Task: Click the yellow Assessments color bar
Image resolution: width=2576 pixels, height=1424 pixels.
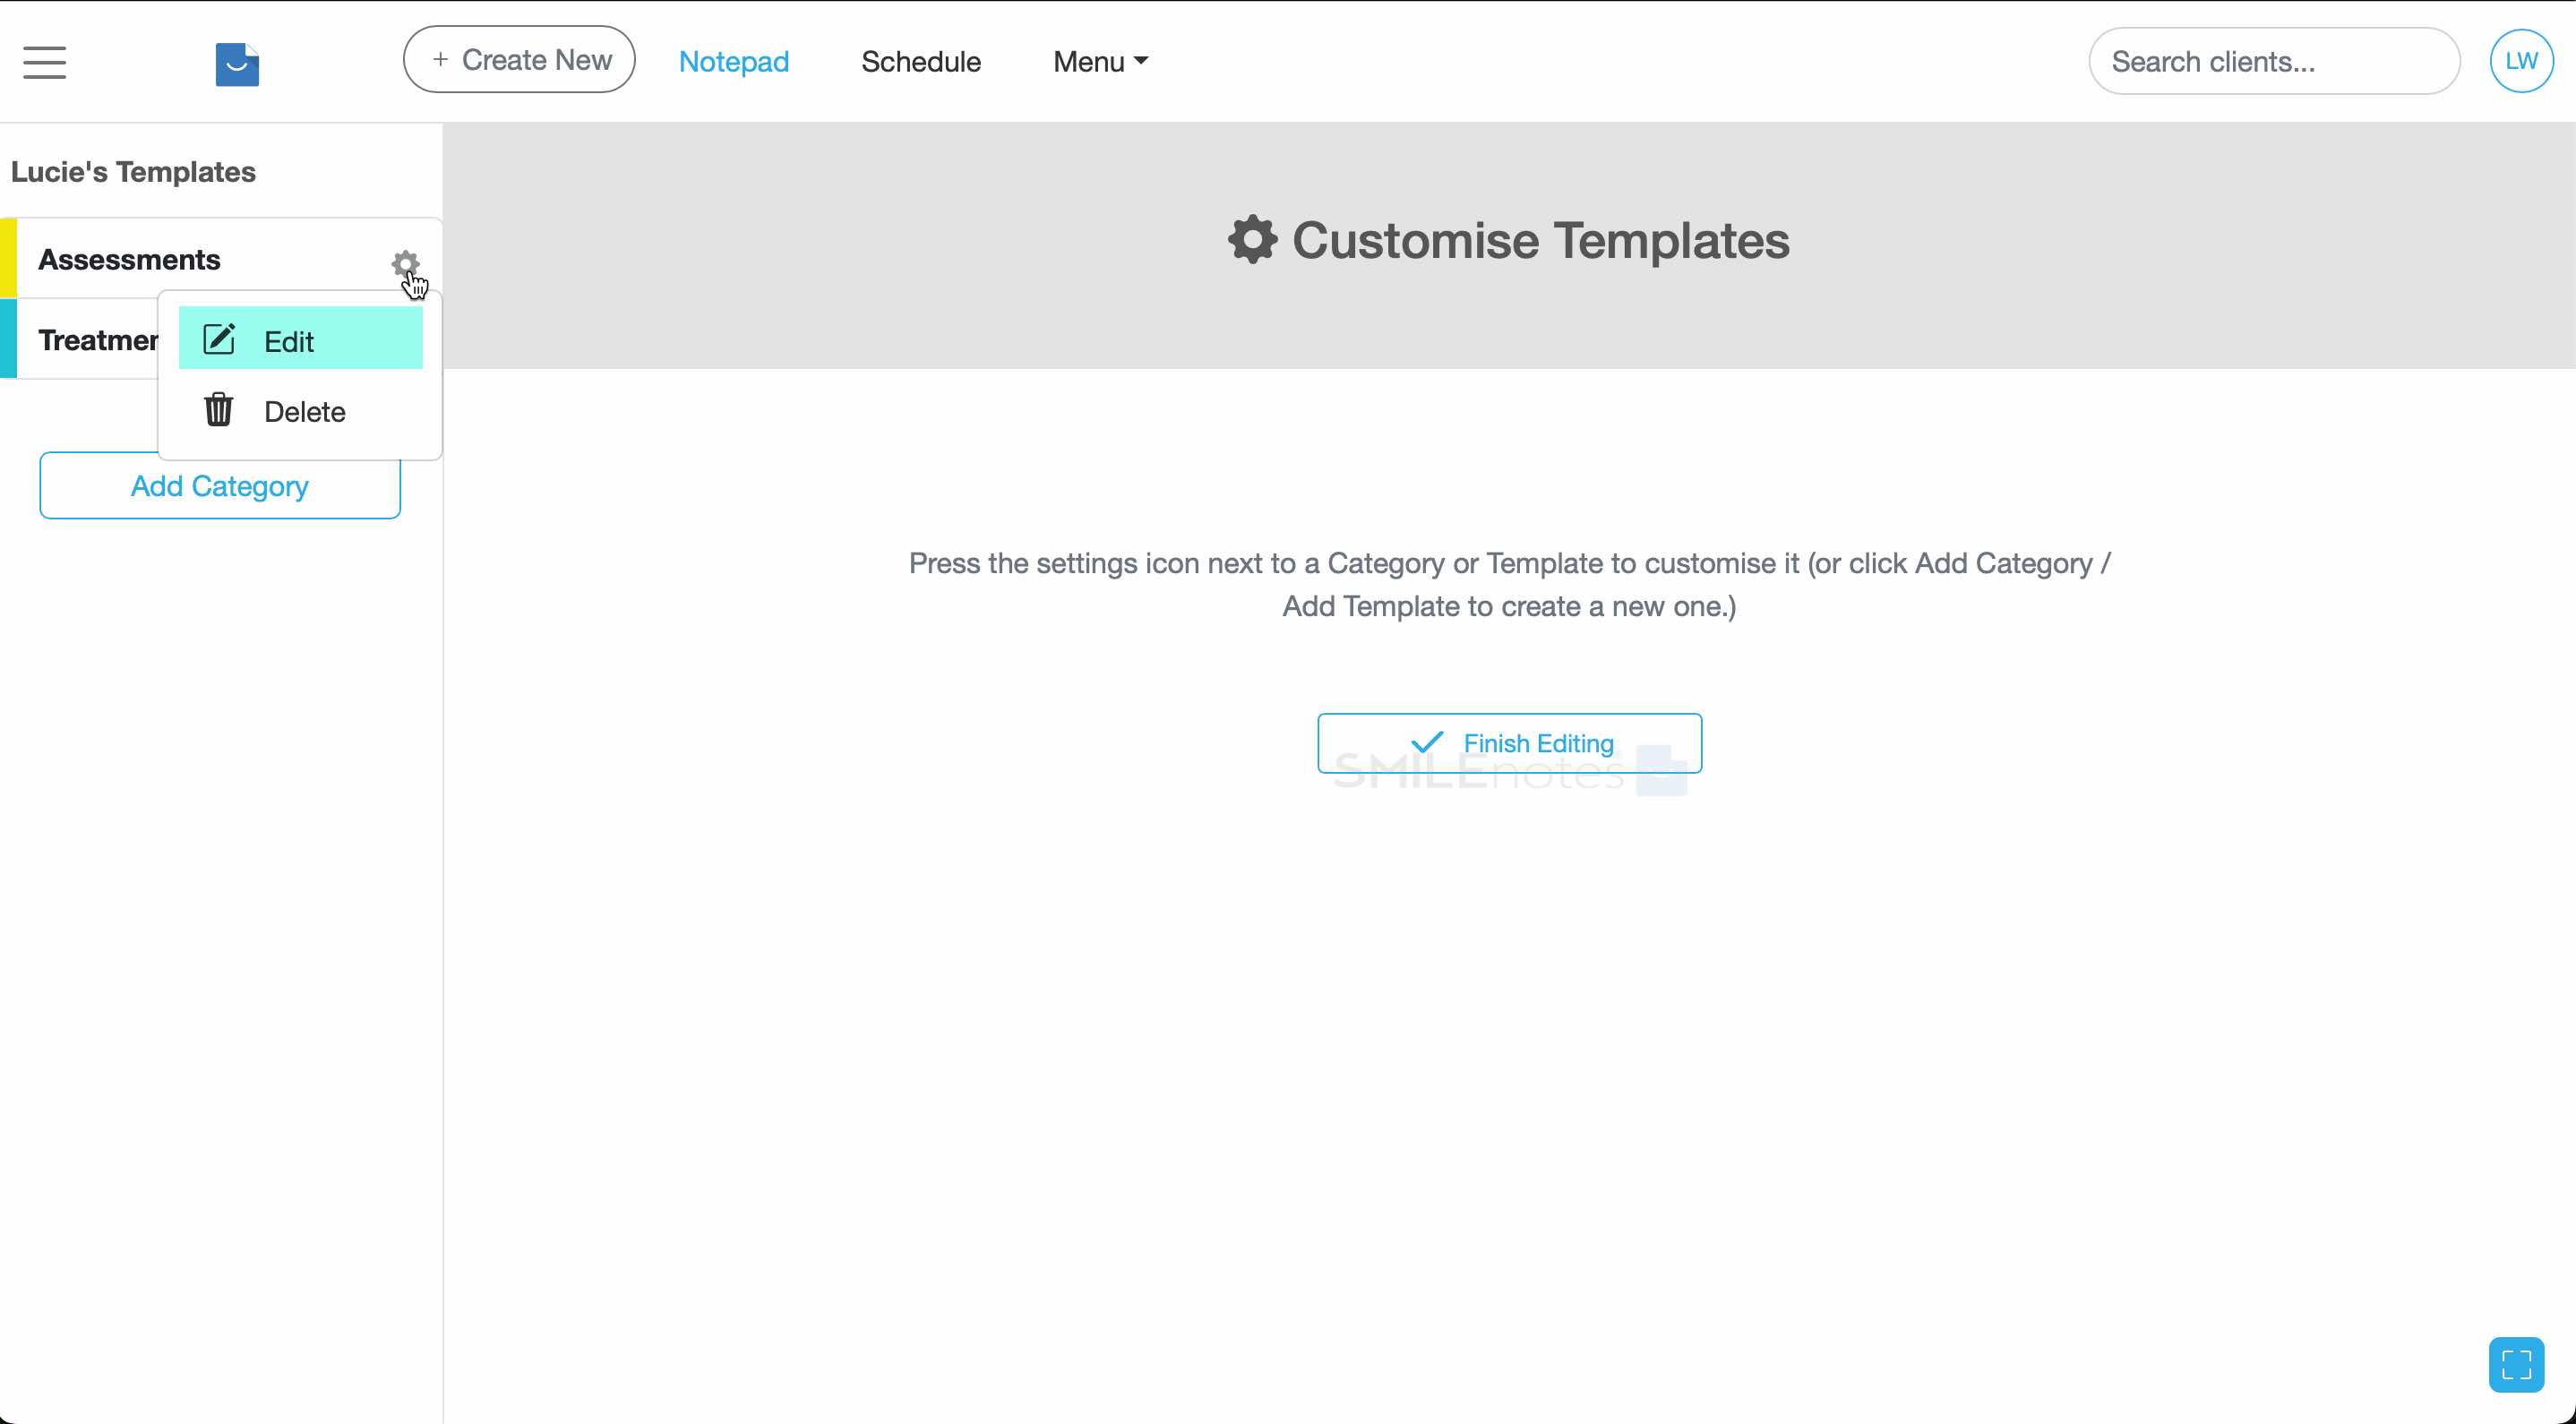Action: coord(8,258)
